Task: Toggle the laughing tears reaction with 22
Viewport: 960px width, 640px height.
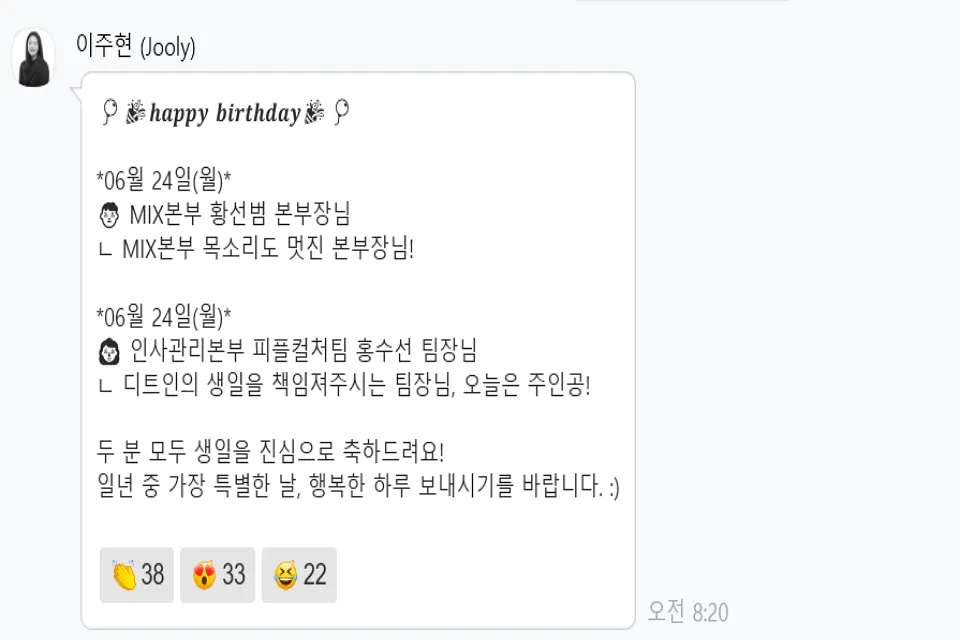Action: pos(299,574)
